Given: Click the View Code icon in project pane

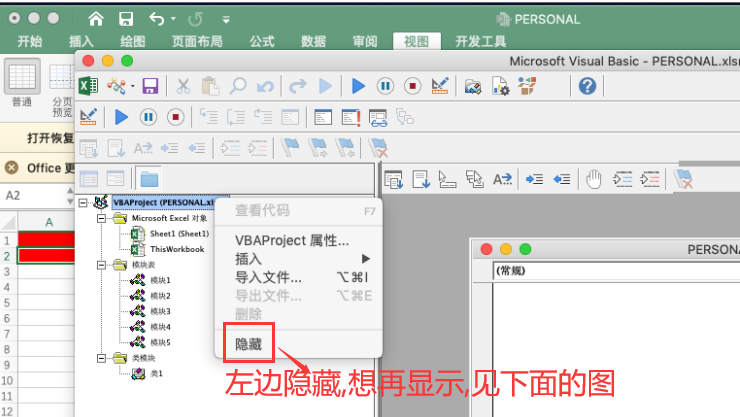Looking at the screenshot, I should [x=89, y=179].
